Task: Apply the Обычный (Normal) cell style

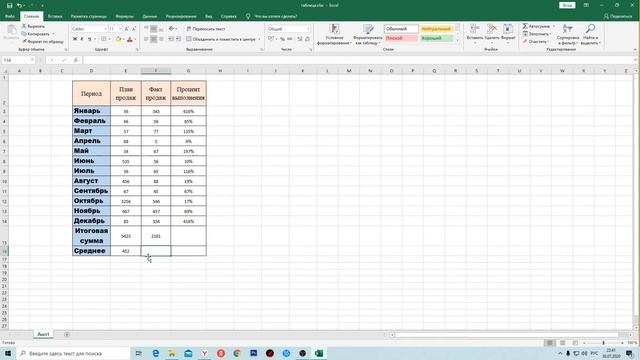Action: [401, 29]
